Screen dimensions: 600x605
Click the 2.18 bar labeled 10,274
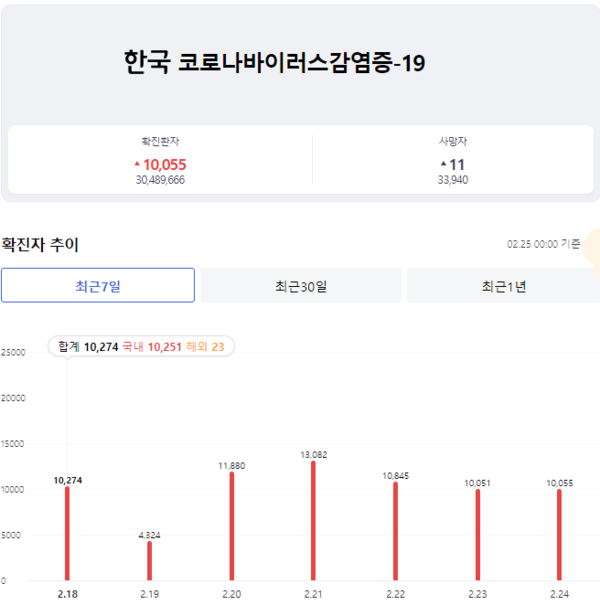[x=67, y=534]
